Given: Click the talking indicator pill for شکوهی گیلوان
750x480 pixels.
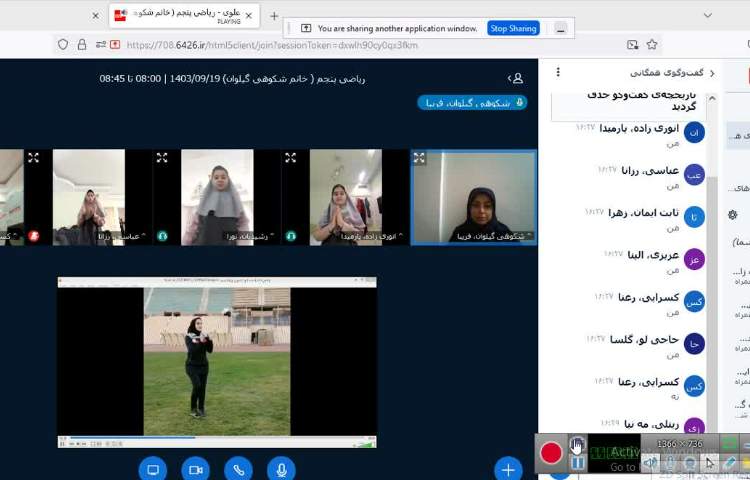Looking at the screenshot, I should (472, 103).
